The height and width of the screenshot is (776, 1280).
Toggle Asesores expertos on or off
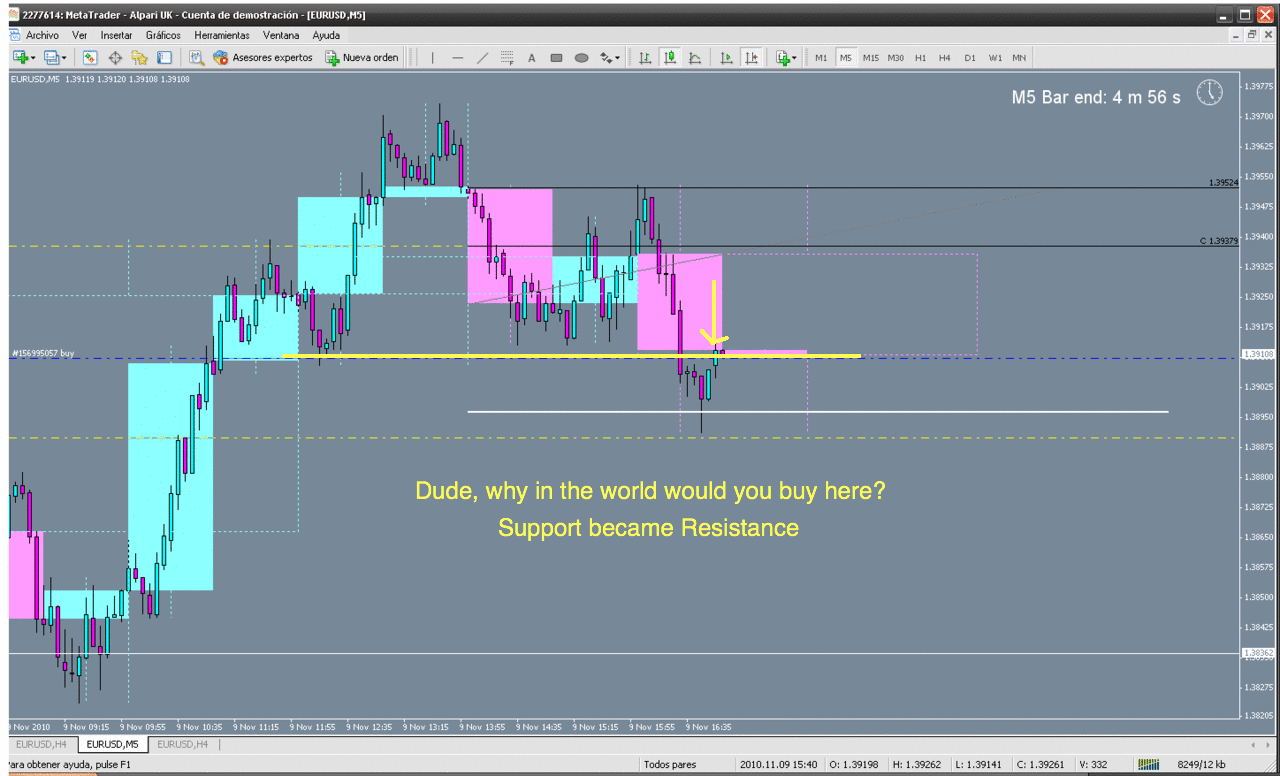coord(263,58)
